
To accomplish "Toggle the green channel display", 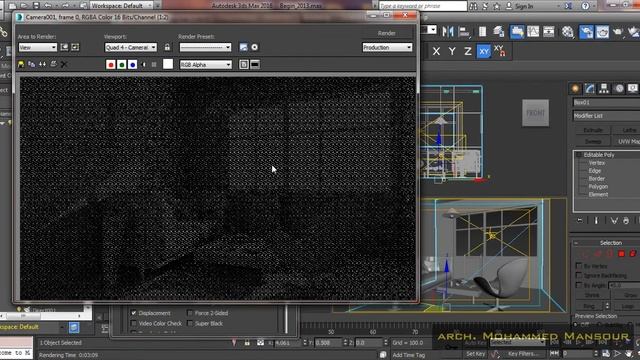I will [122, 64].
